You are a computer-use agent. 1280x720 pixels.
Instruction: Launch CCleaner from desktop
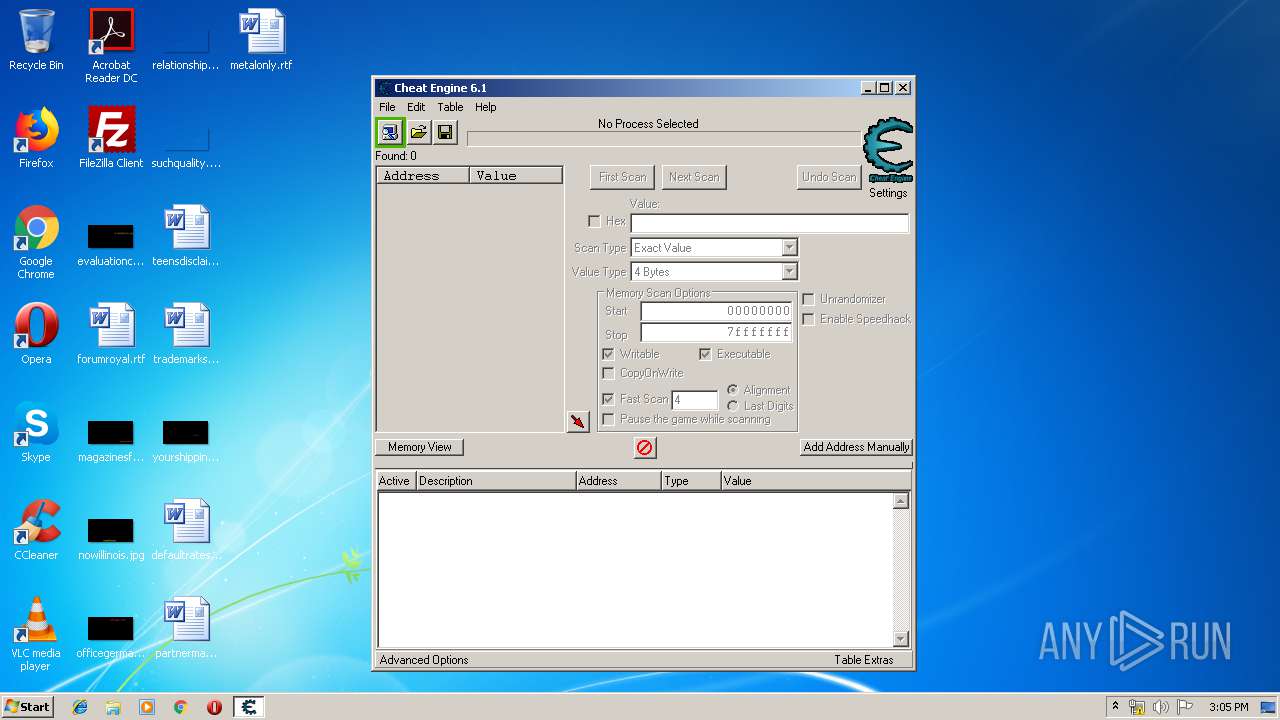[36, 530]
